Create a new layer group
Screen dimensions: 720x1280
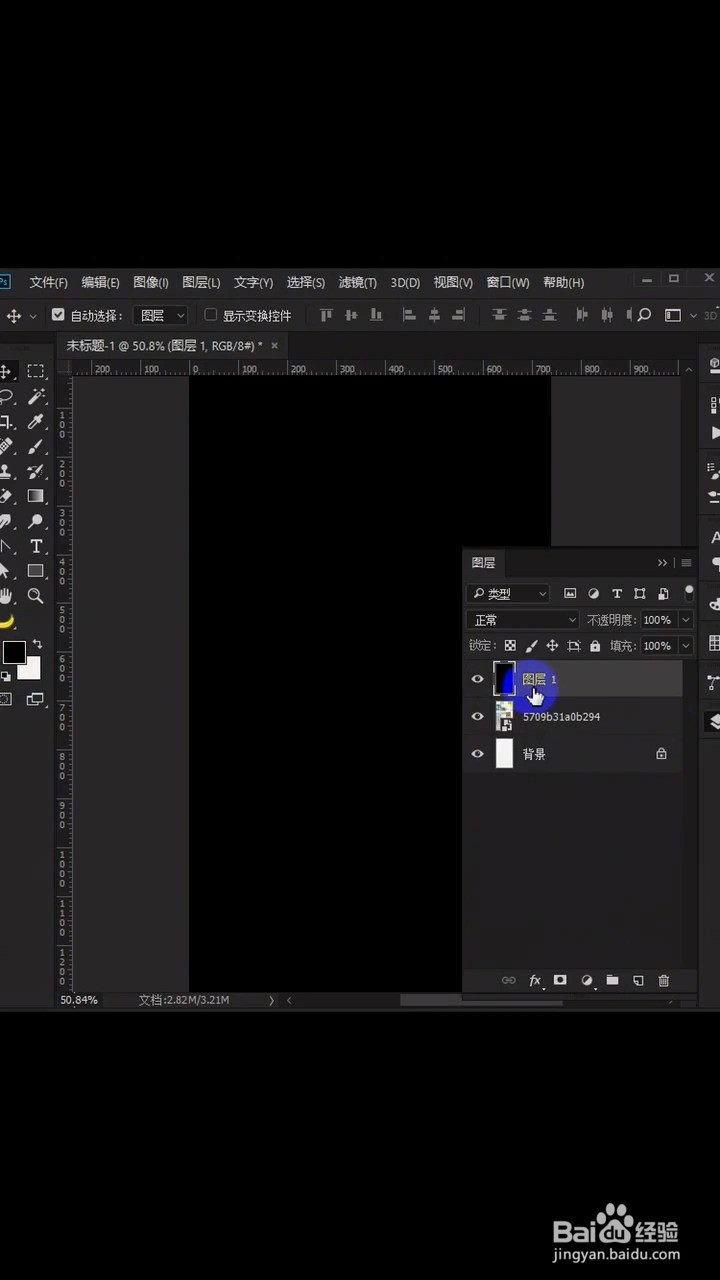[612, 981]
